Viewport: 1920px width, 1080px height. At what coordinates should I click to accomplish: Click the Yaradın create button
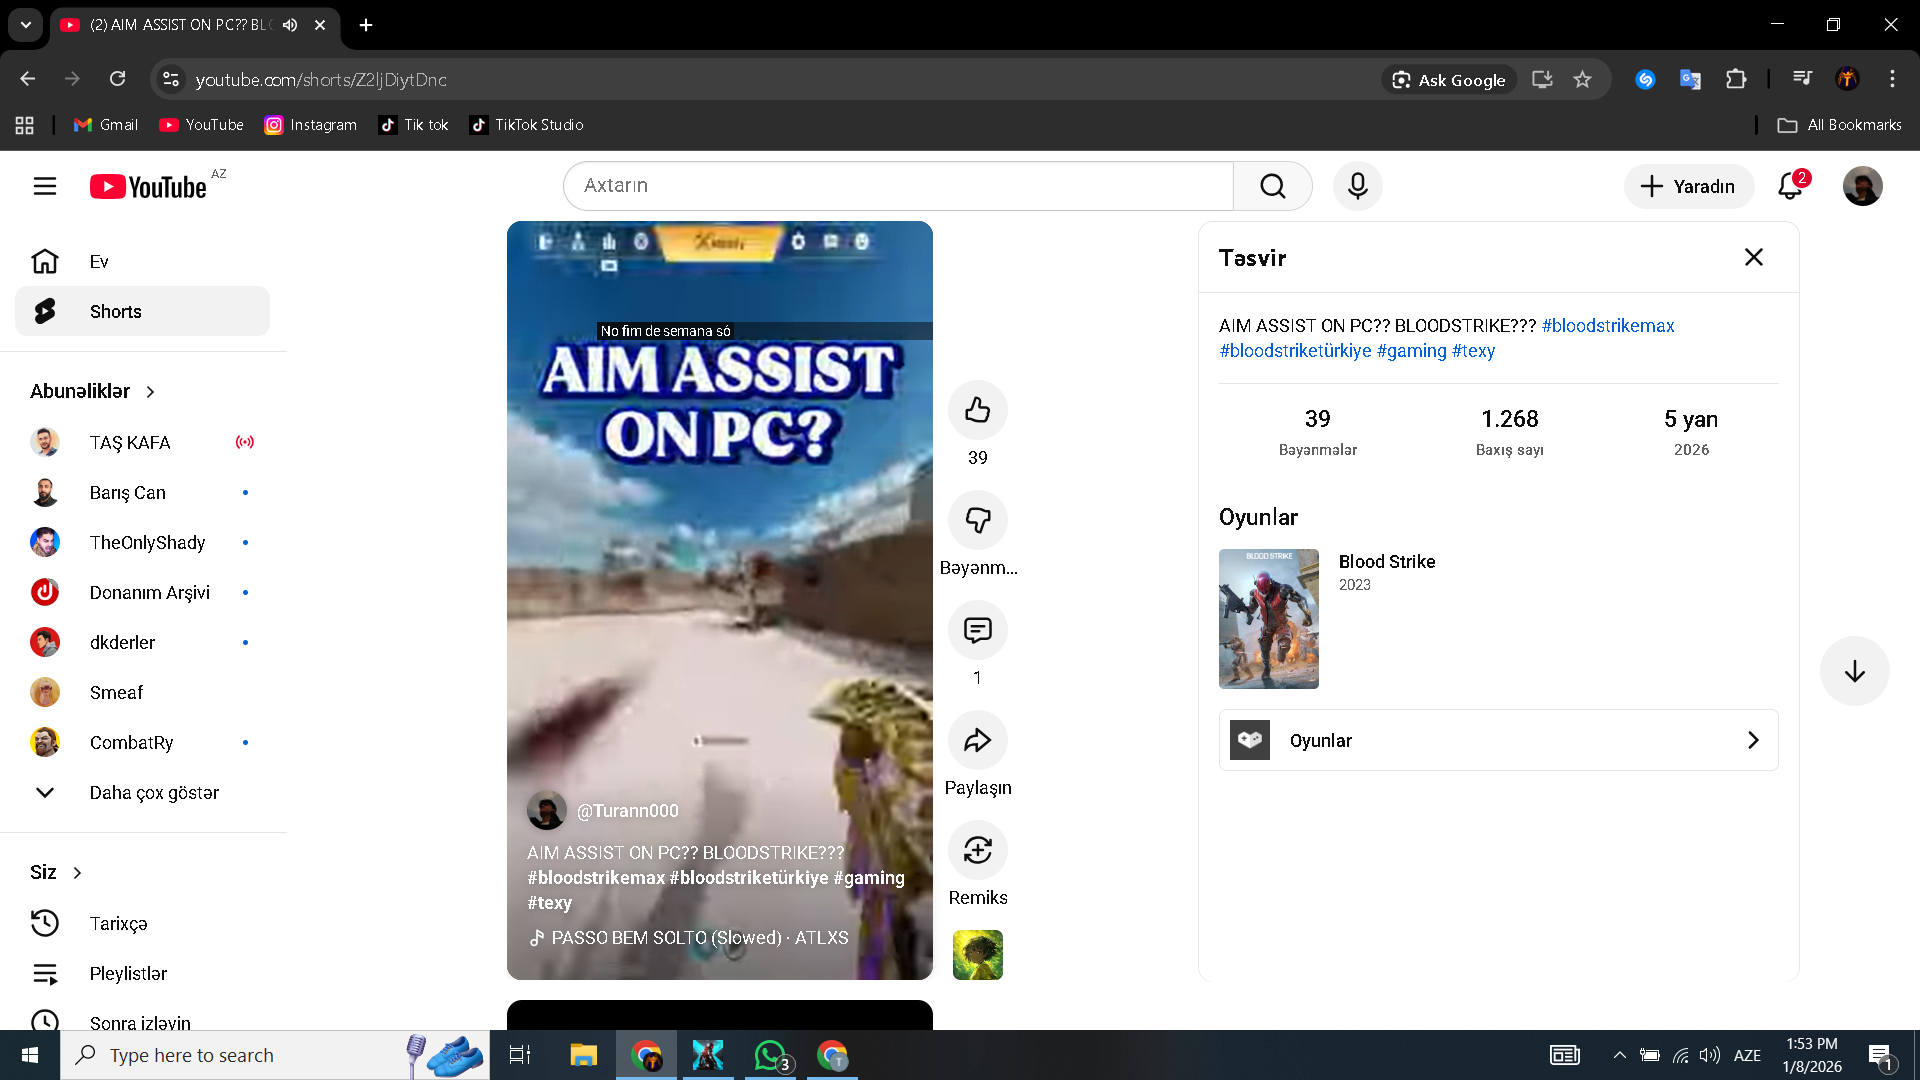point(1688,186)
